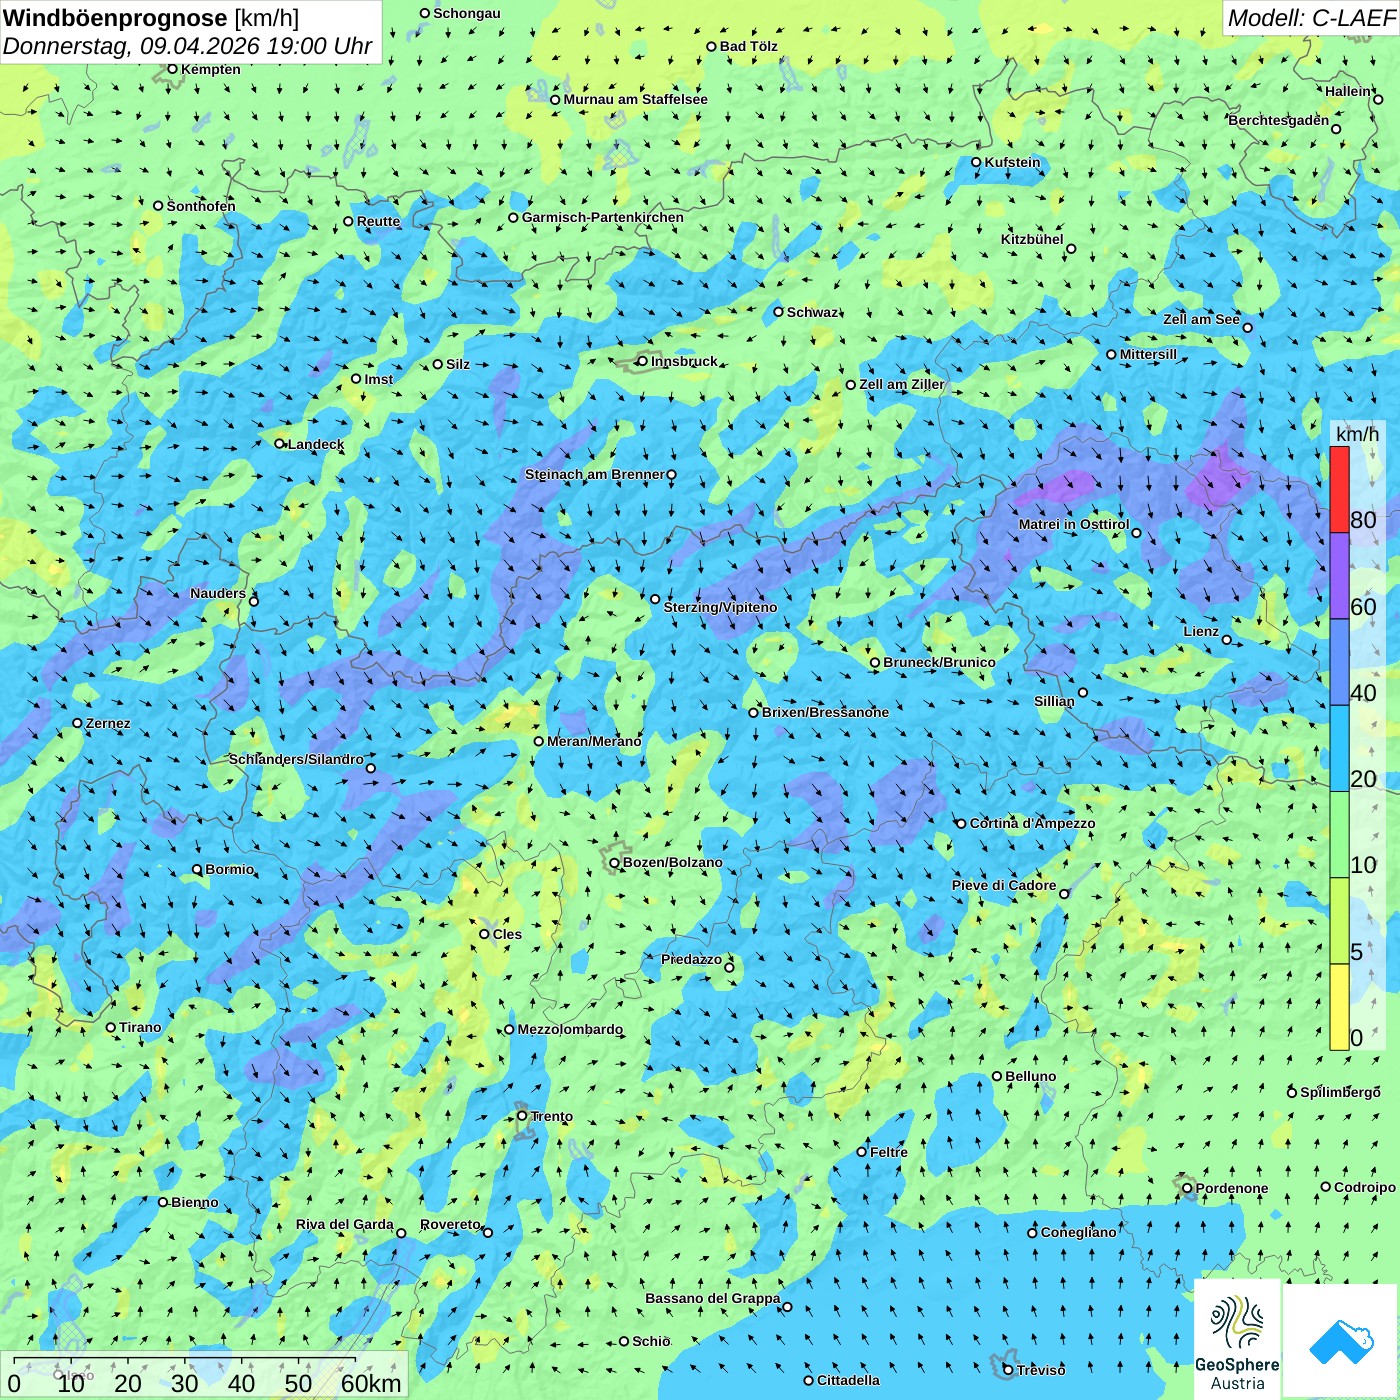Image resolution: width=1400 pixels, height=1400 pixels.
Task: Click the 60km scale bar label
Action: pos(371,1384)
